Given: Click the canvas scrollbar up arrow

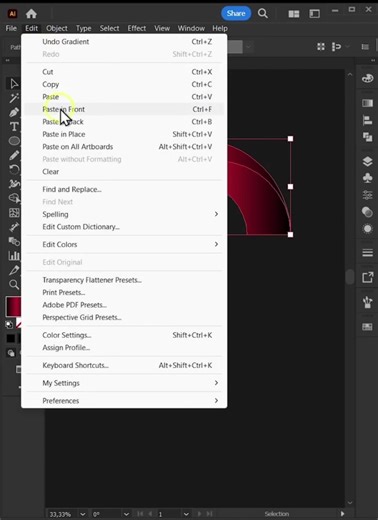Looking at the screenshot, I should click(350, 75).
